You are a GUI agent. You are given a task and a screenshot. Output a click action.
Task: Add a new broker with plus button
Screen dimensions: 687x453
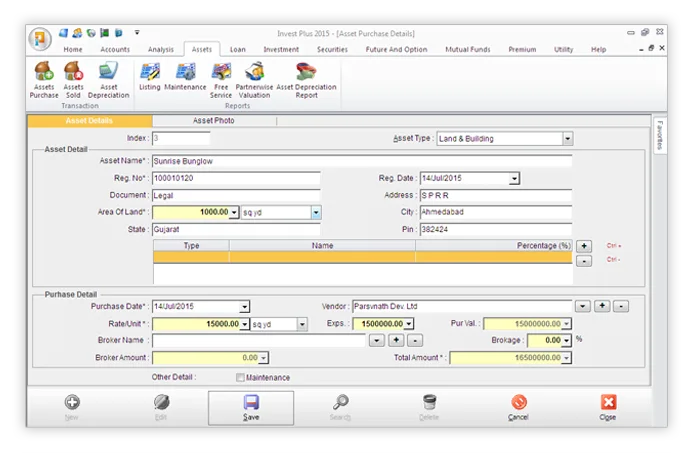[x=396, y=340]
